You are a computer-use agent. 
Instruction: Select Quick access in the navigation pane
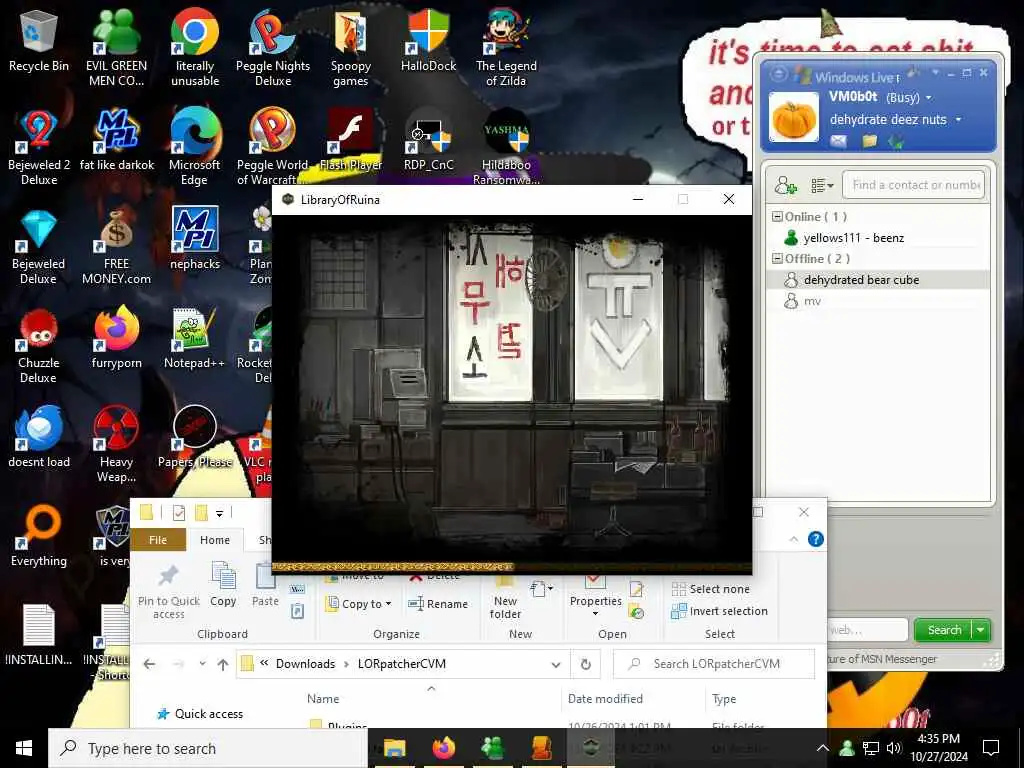(x=200, y=714)
